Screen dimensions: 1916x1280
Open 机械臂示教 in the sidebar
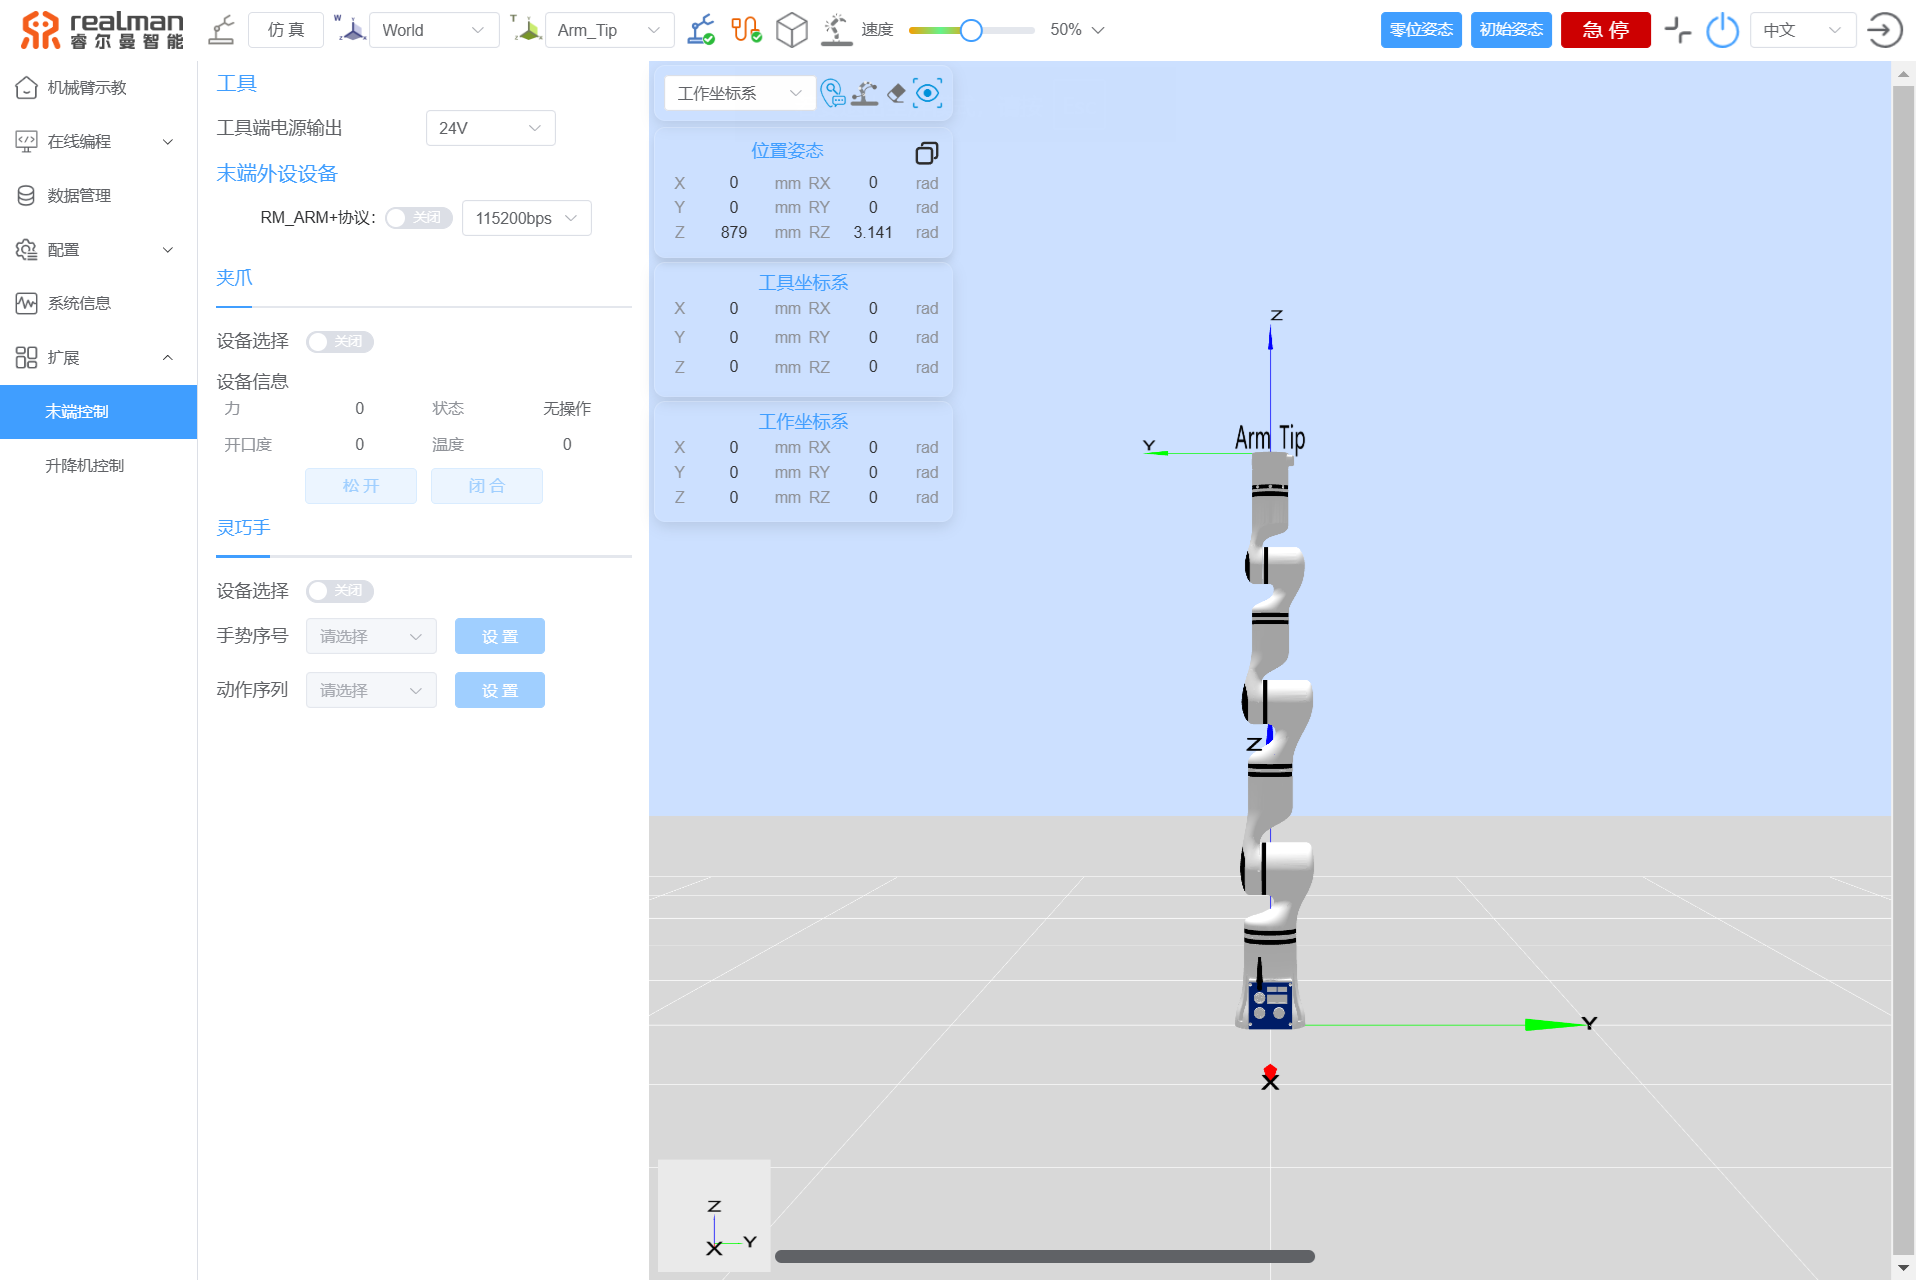(87, 88)
